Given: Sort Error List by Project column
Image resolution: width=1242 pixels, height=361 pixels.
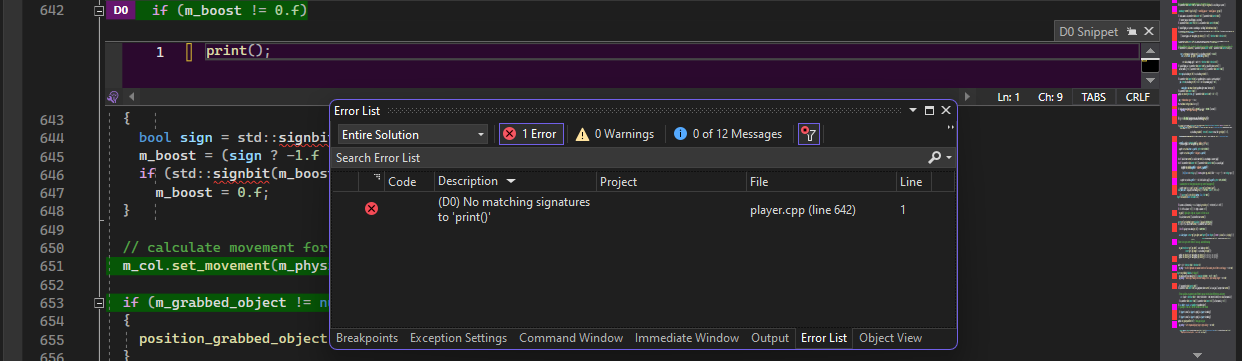Looking at the screenshot, I should [618, 182].
